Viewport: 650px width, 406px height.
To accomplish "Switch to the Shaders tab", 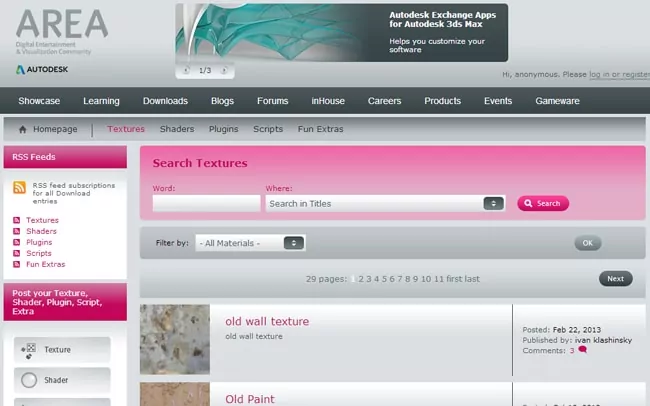I will coord(177,129).
